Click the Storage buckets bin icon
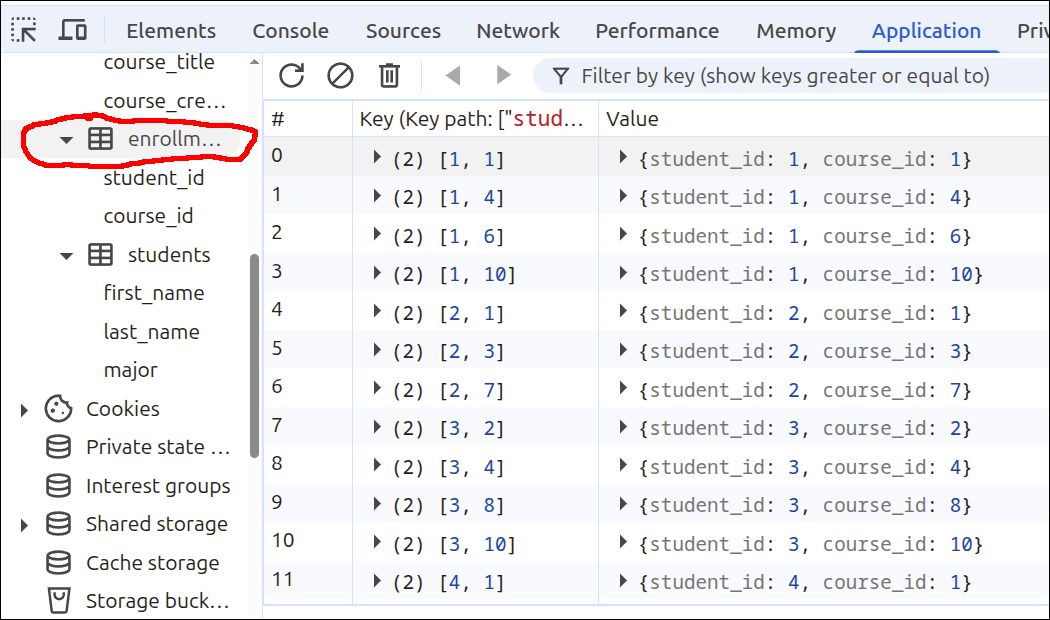The width and height of the screenshot is (1050, 620). click(57, 600)
